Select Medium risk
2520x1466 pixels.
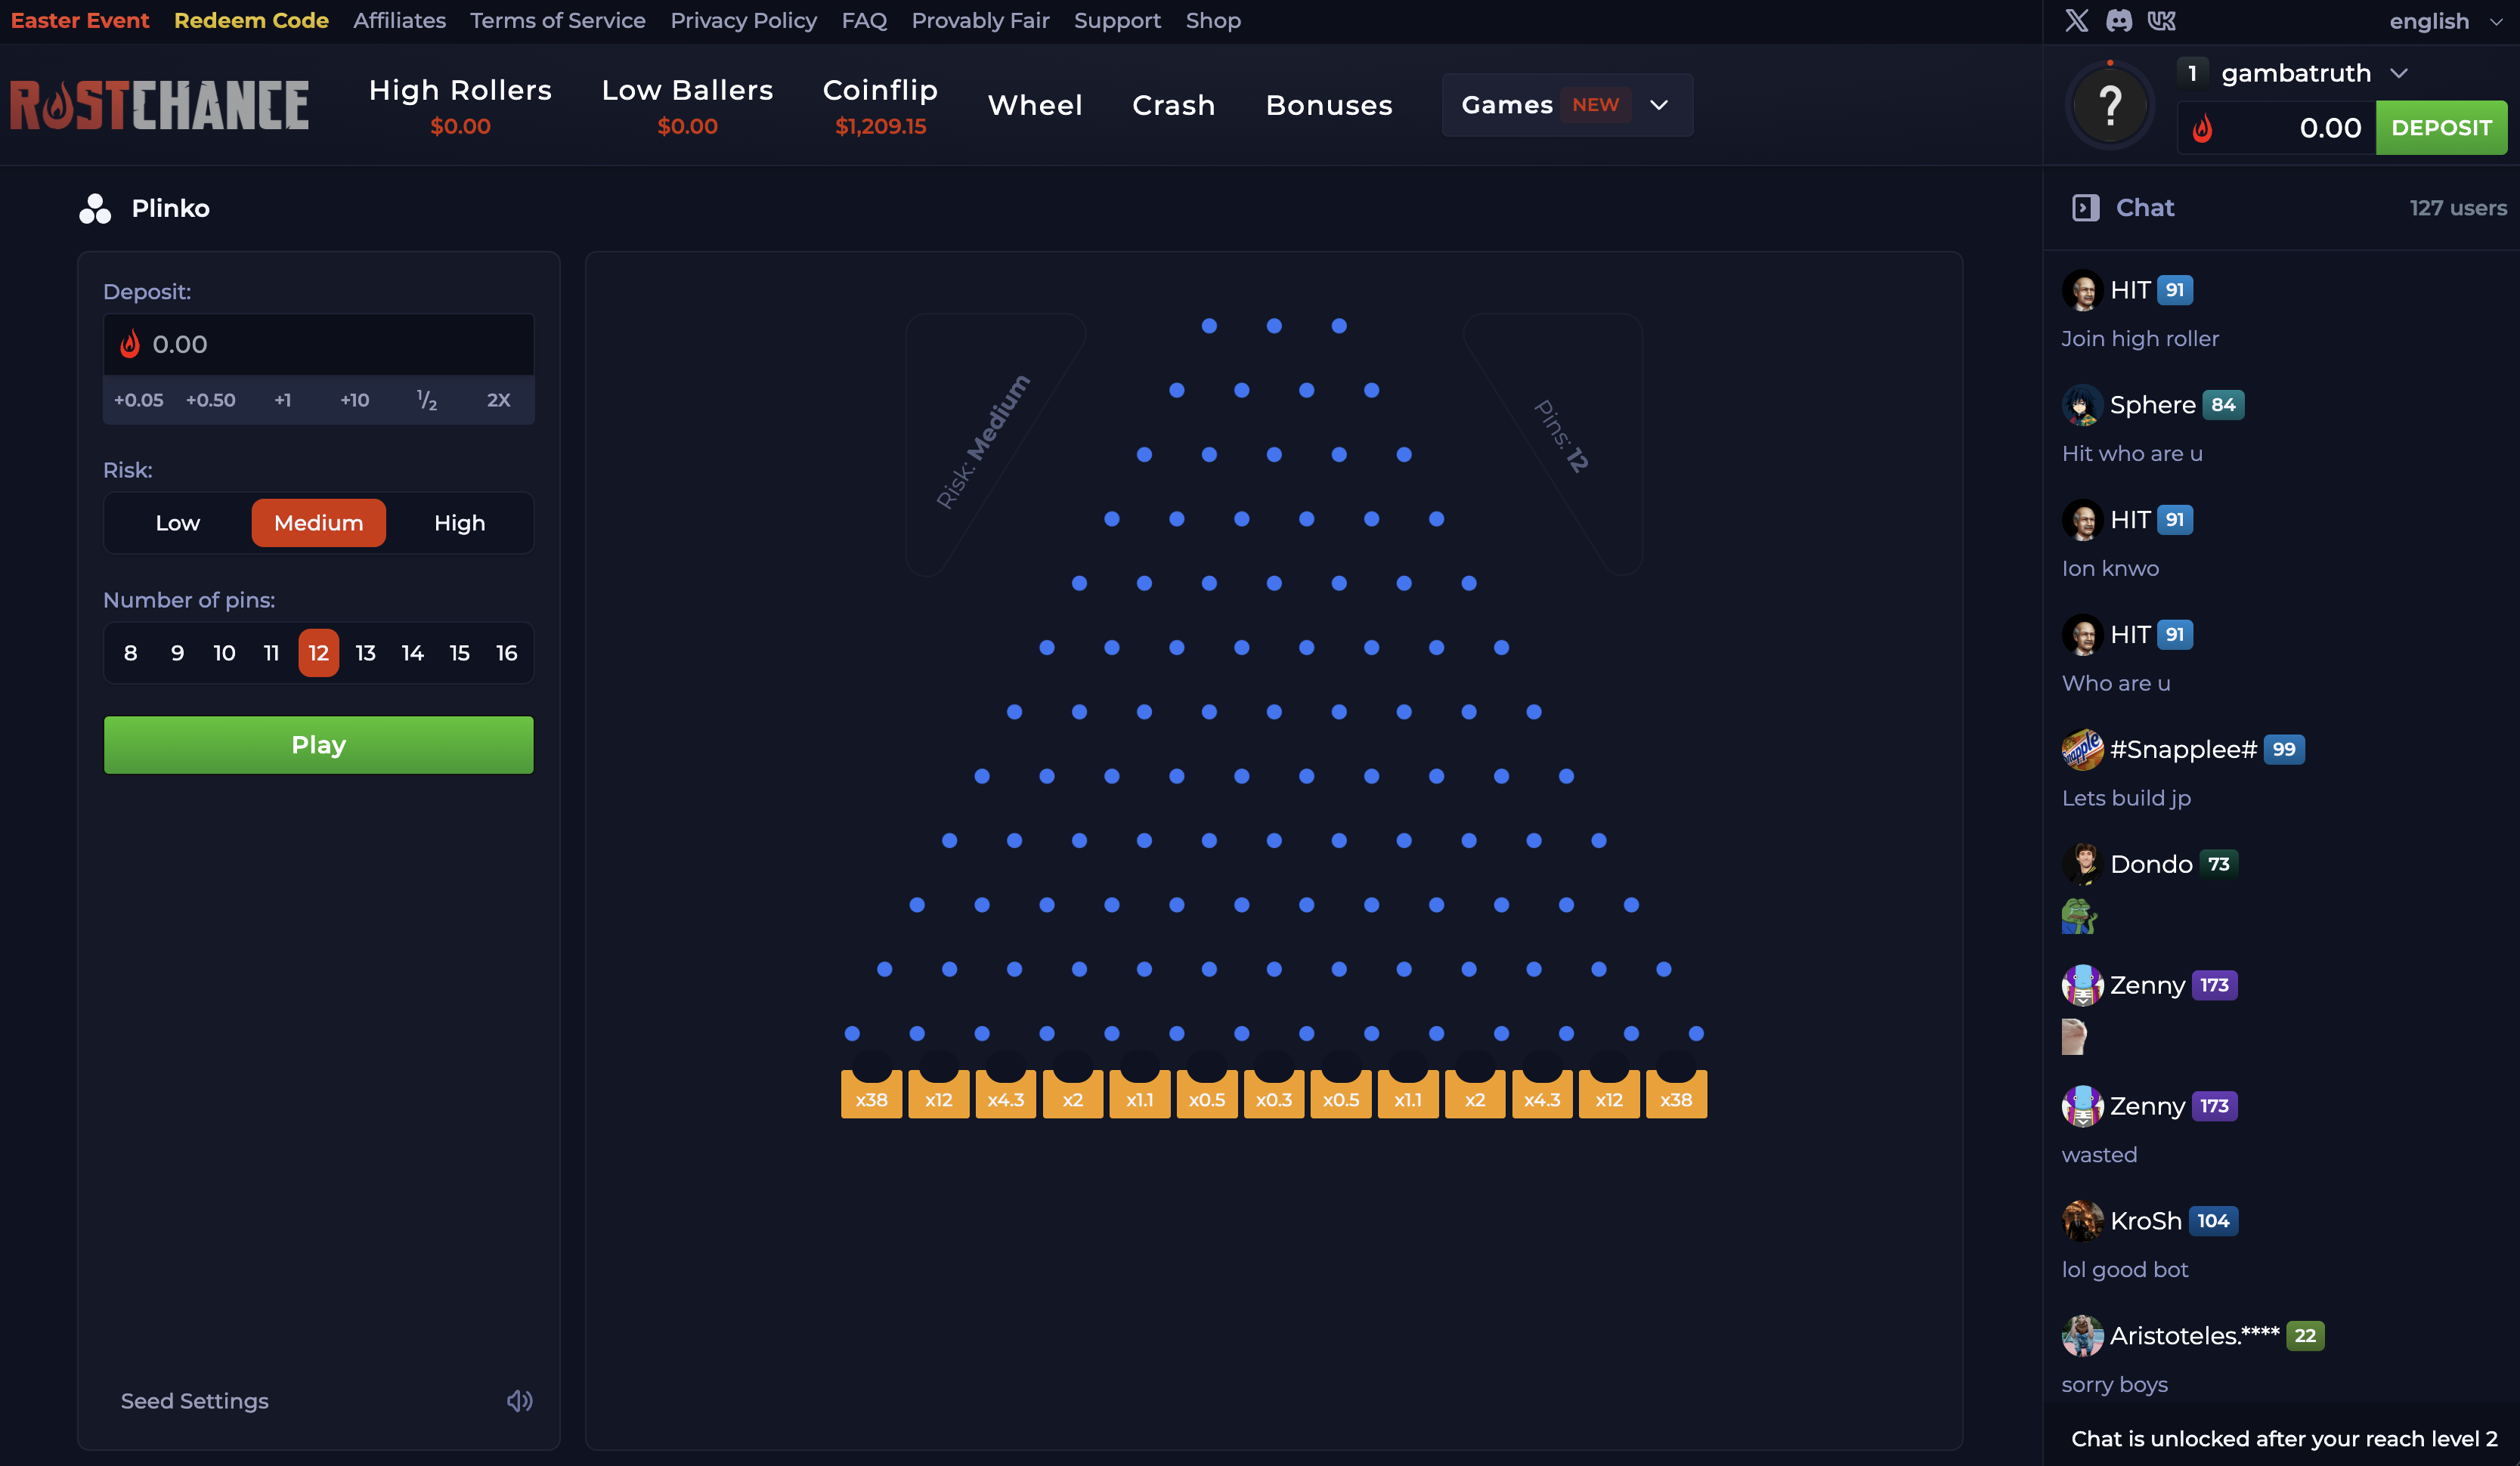tap(319, 523)
